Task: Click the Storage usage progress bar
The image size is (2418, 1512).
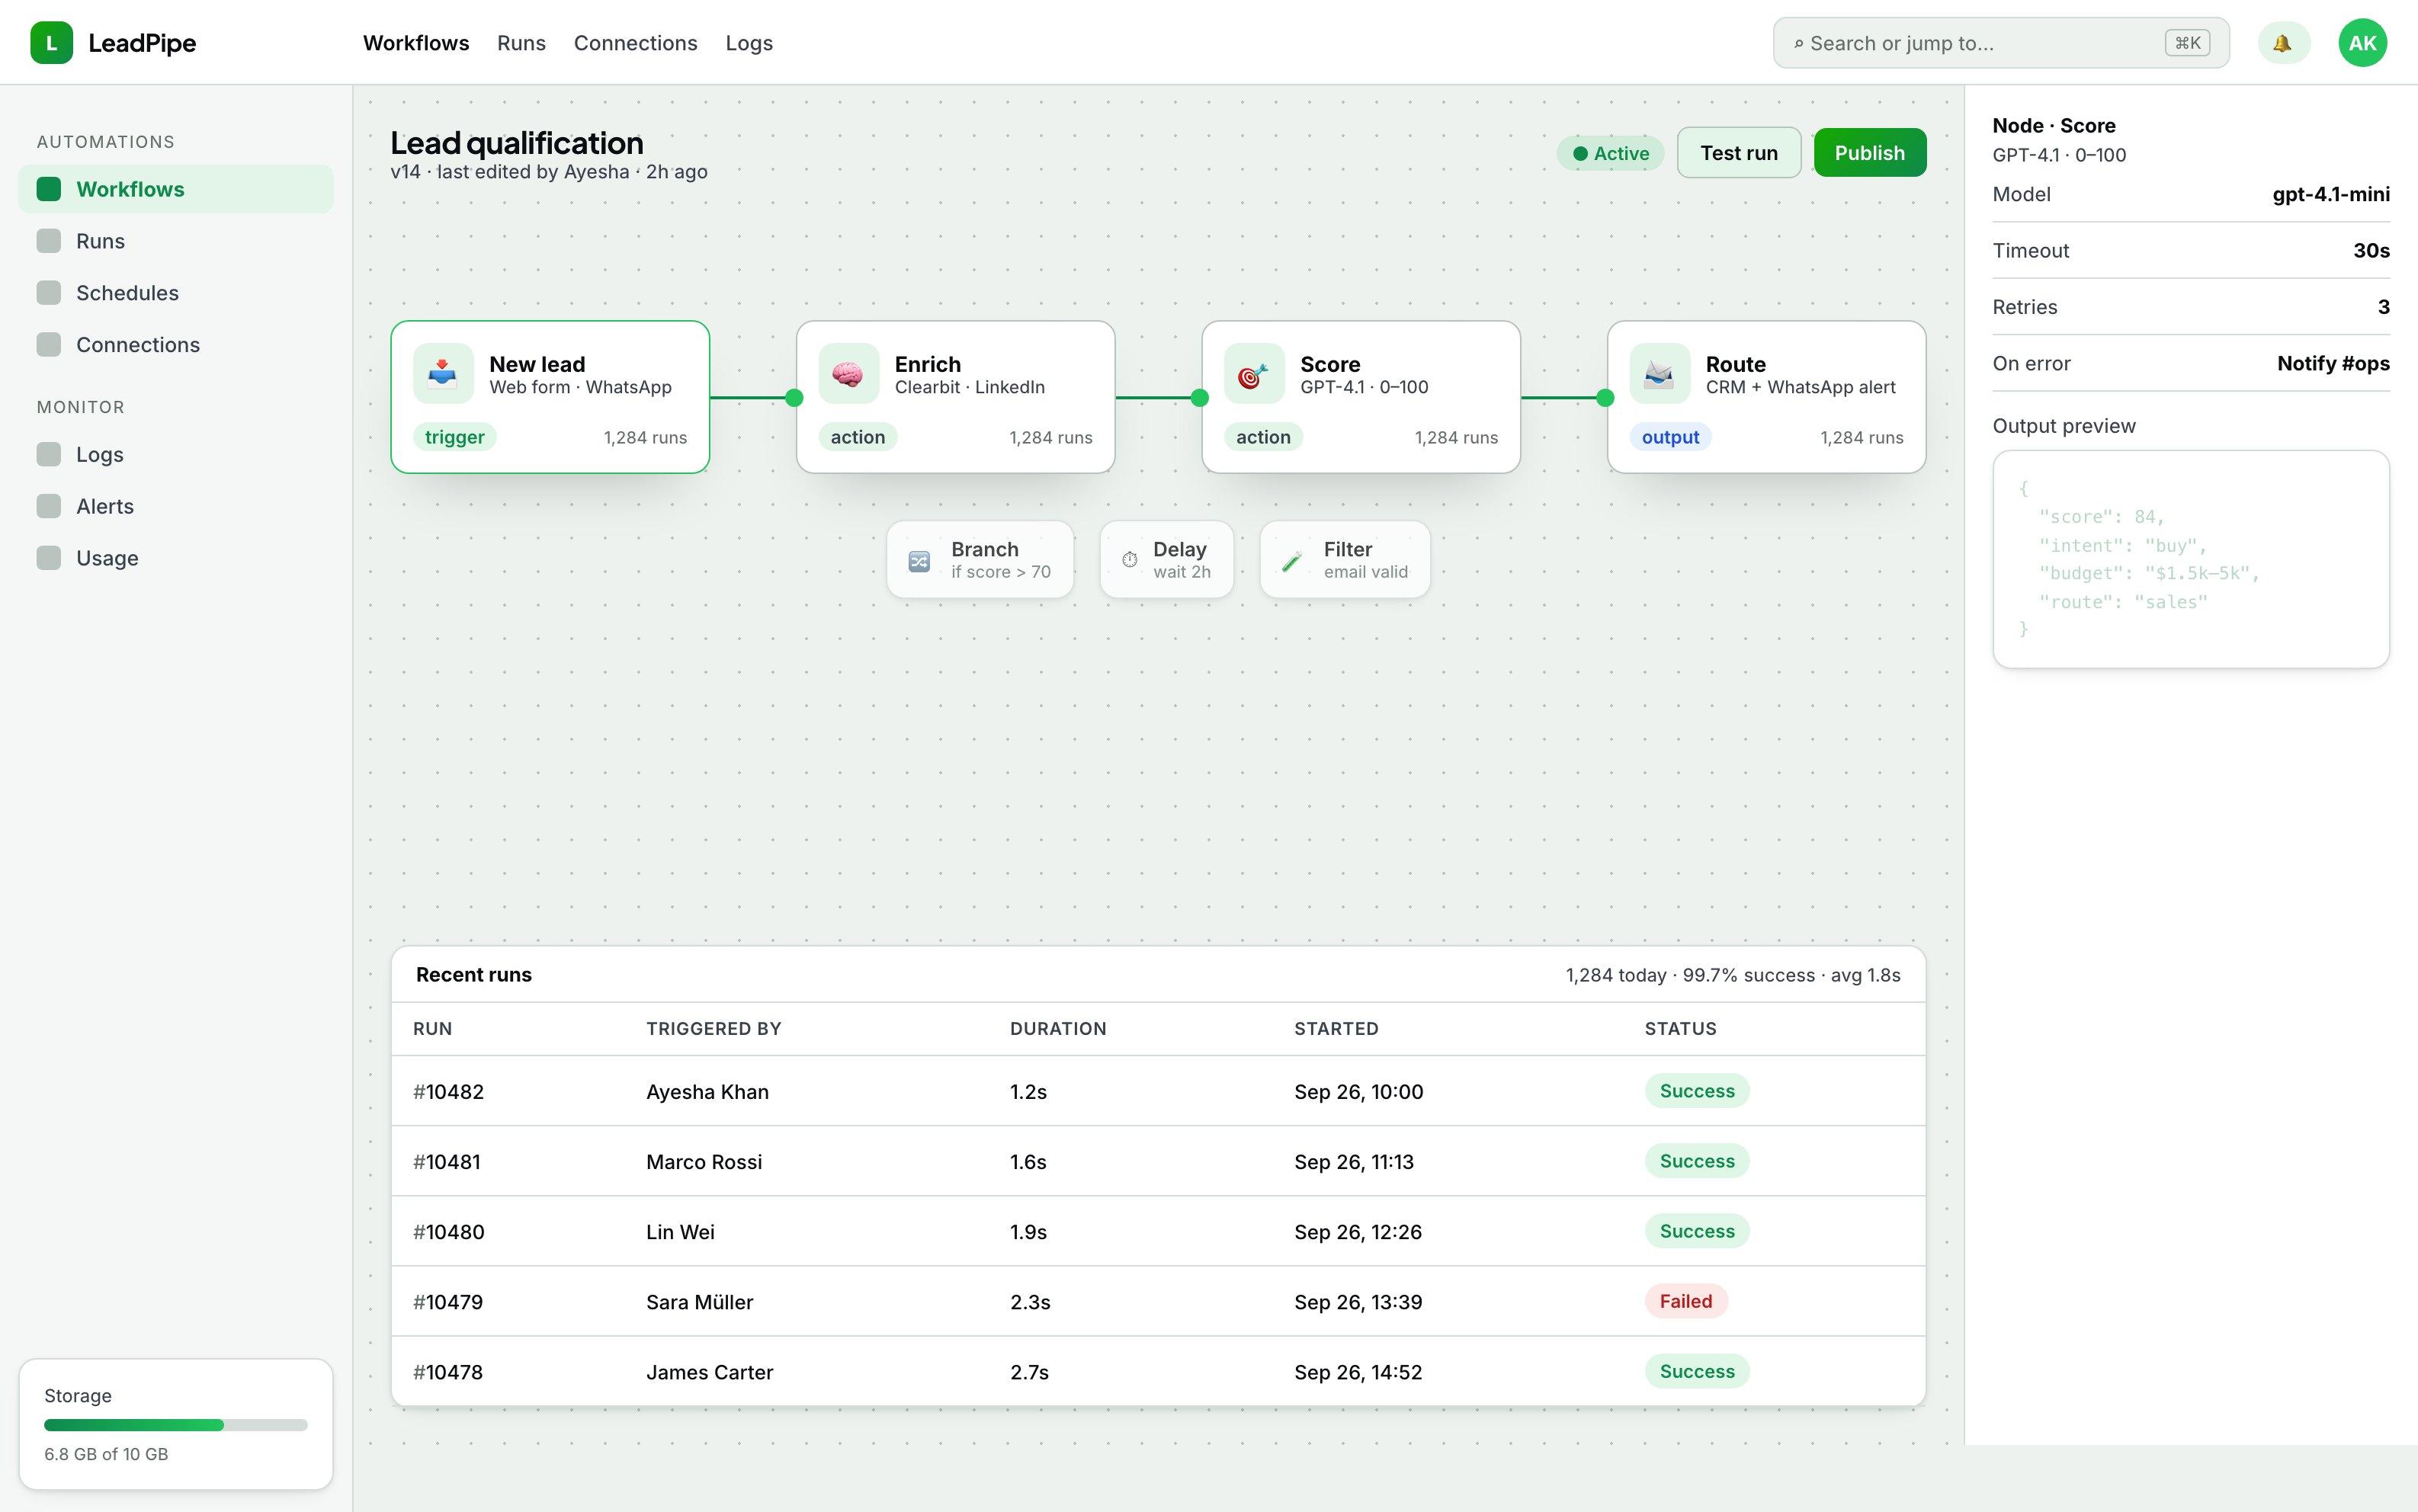Action: click(176, 1425)
